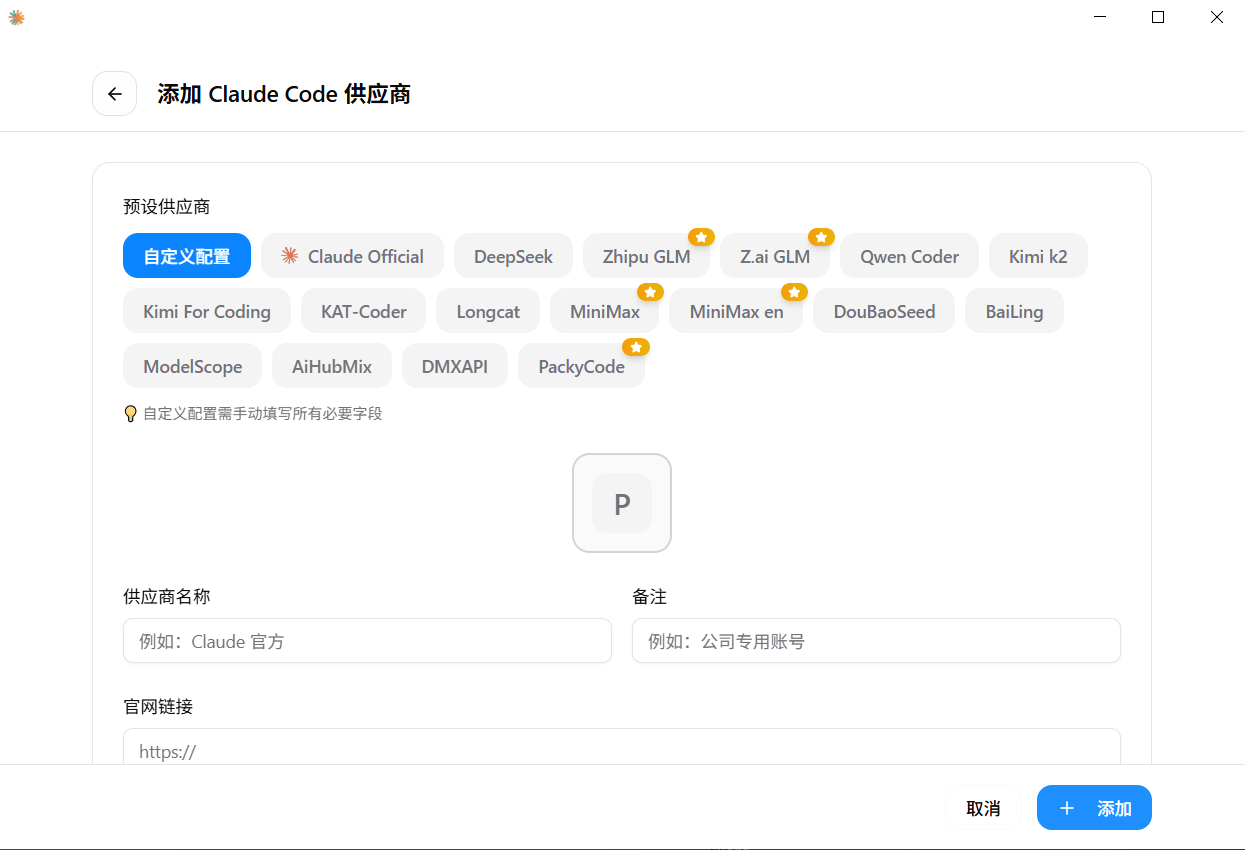Select the Longcat preset
1245x850 pixels.
click(488, 311)
